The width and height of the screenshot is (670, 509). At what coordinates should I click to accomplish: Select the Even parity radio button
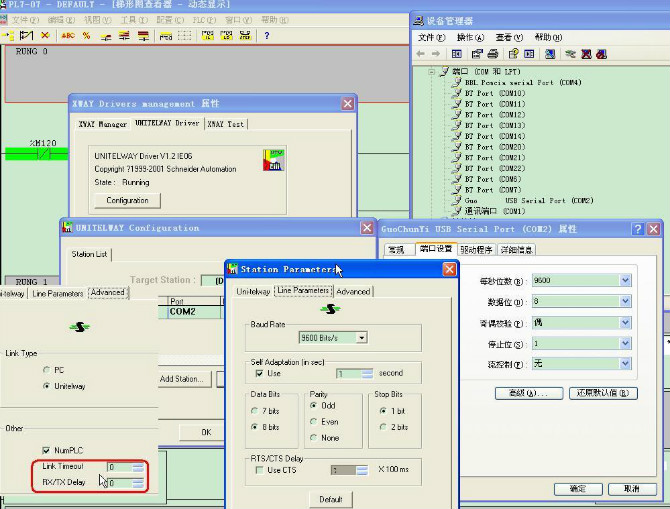(316, 421)
